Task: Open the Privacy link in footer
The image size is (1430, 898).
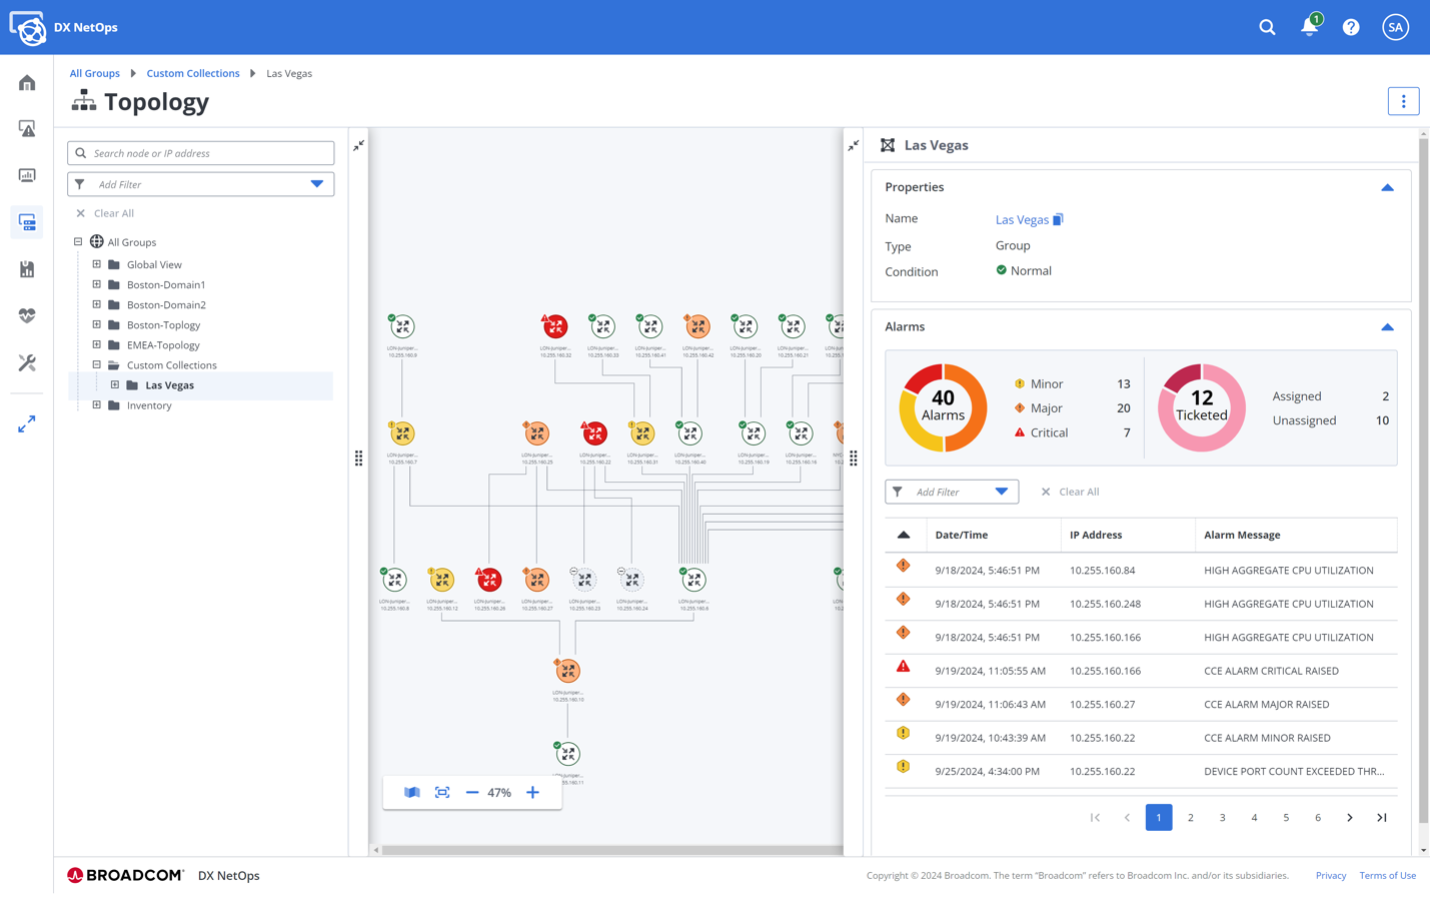Action: pos(1330,875)
